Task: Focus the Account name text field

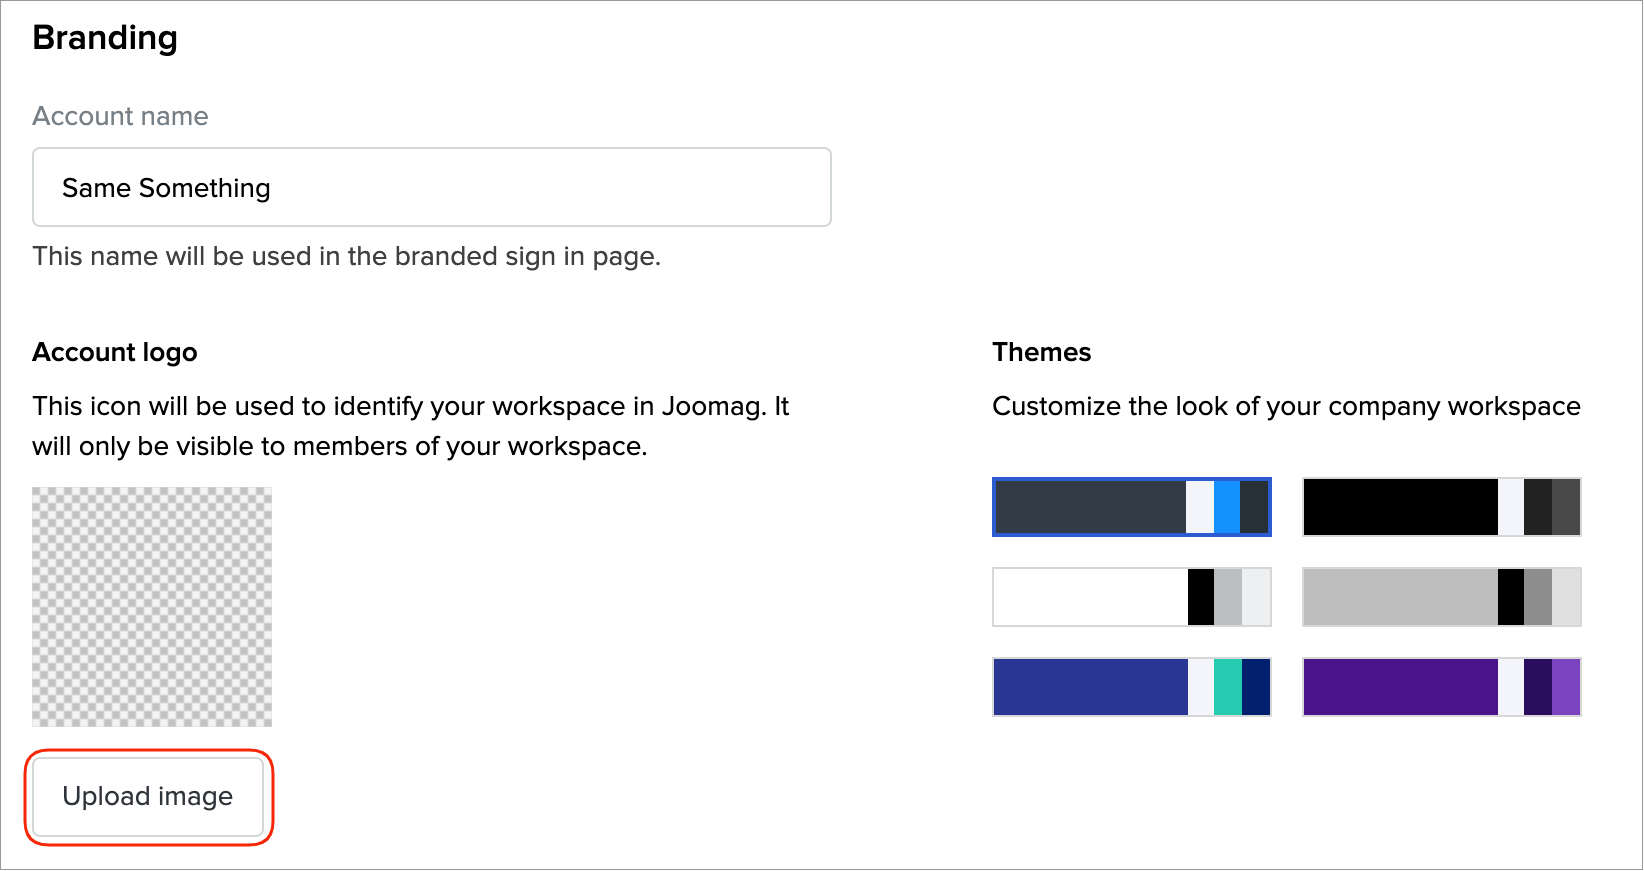Action: pos(432,188)
